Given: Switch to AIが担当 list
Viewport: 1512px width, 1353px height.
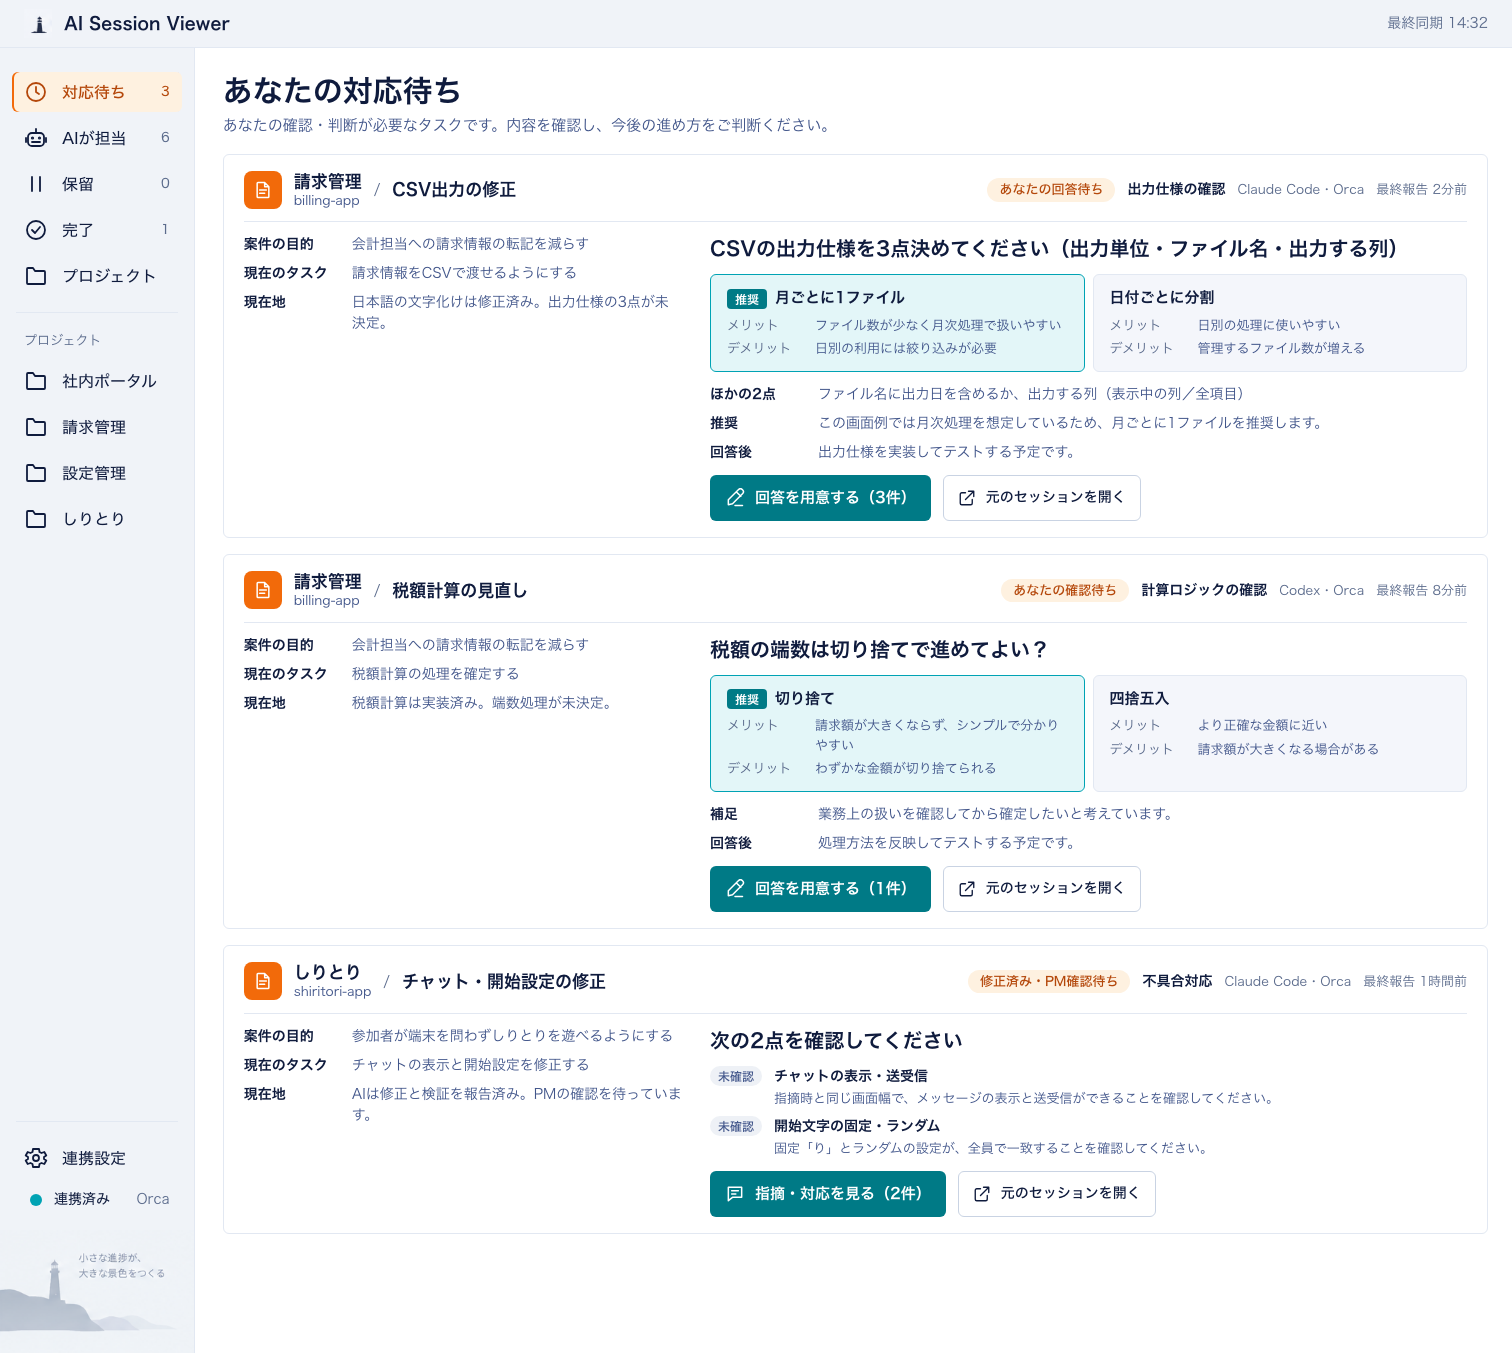Looking at the screenshot, I should (x=97, y=138).
